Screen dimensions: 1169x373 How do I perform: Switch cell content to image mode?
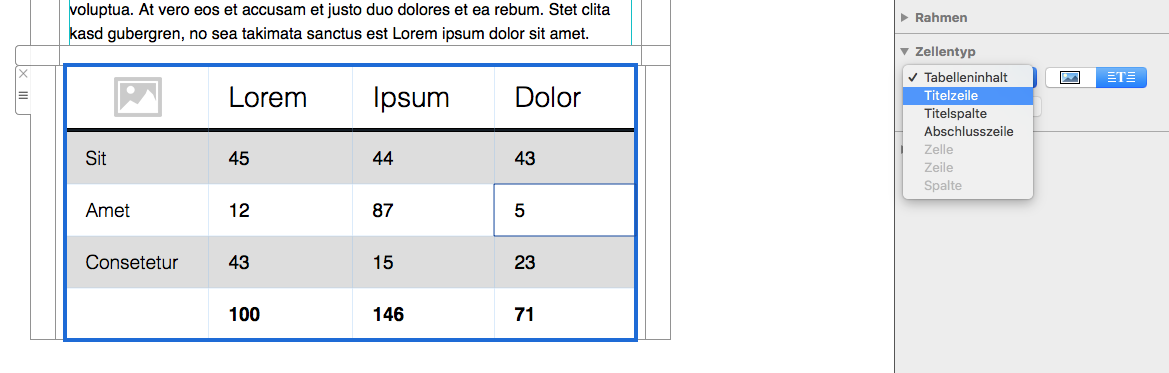coord(1070,78)
